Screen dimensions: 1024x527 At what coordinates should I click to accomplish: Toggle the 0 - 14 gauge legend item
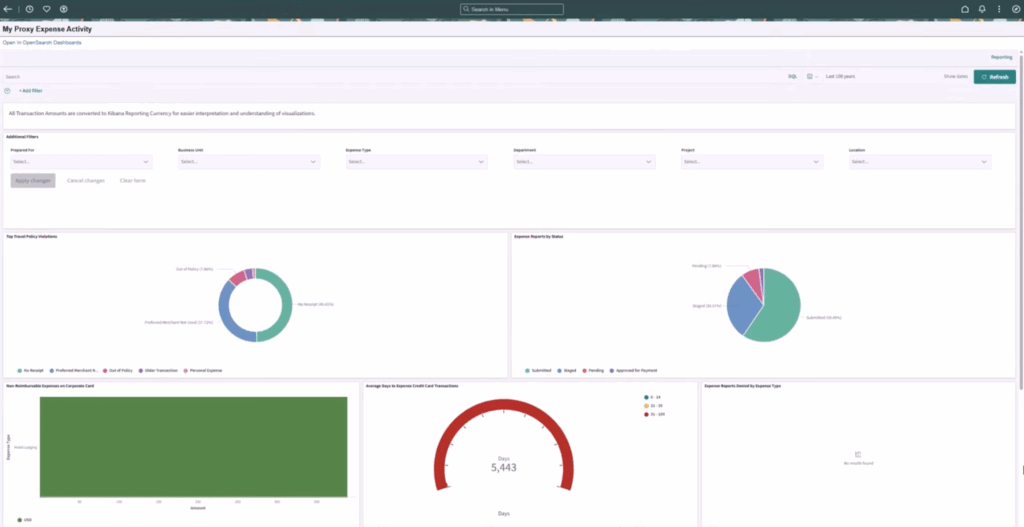[x=654, y=397]
